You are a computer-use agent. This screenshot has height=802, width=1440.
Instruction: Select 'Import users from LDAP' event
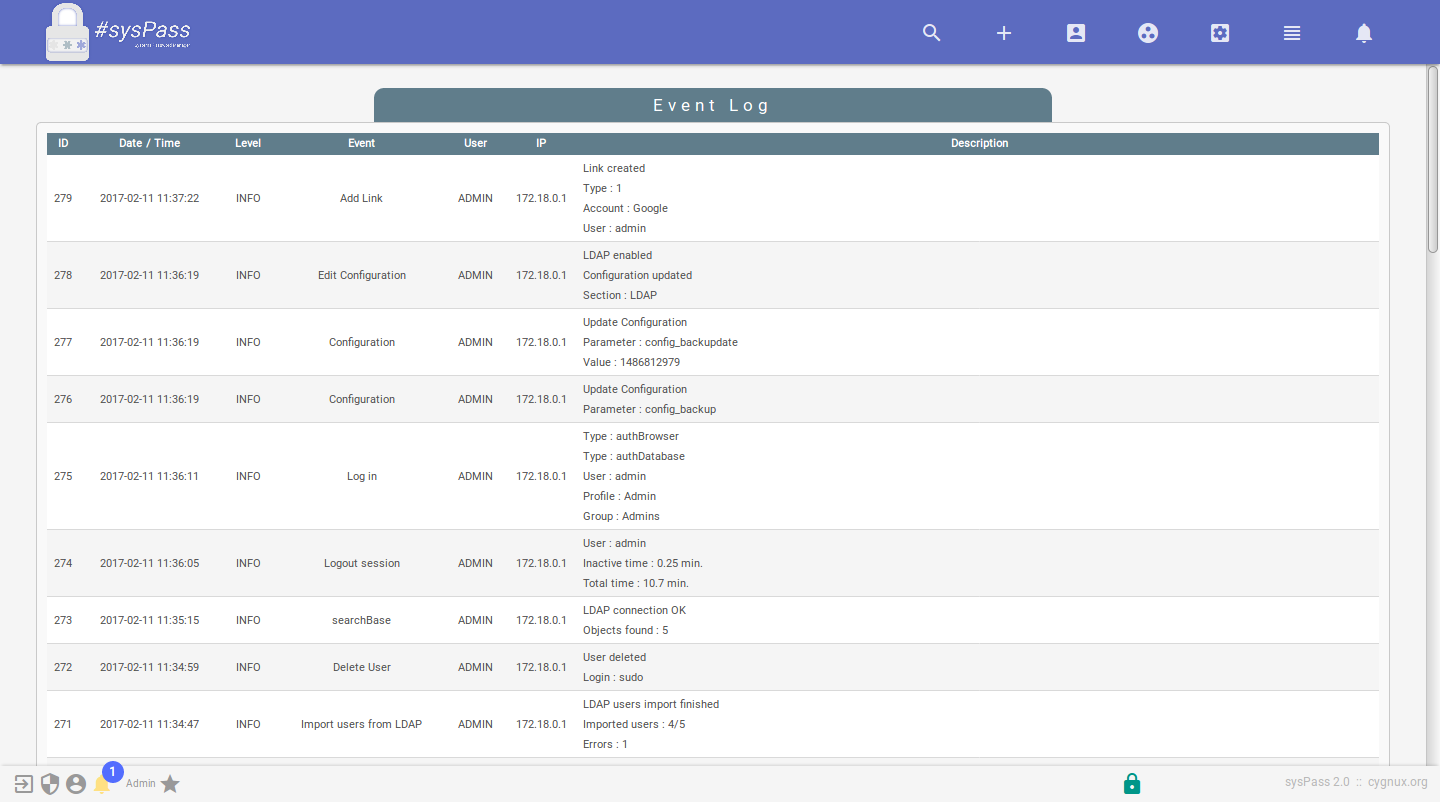[362, 724]
